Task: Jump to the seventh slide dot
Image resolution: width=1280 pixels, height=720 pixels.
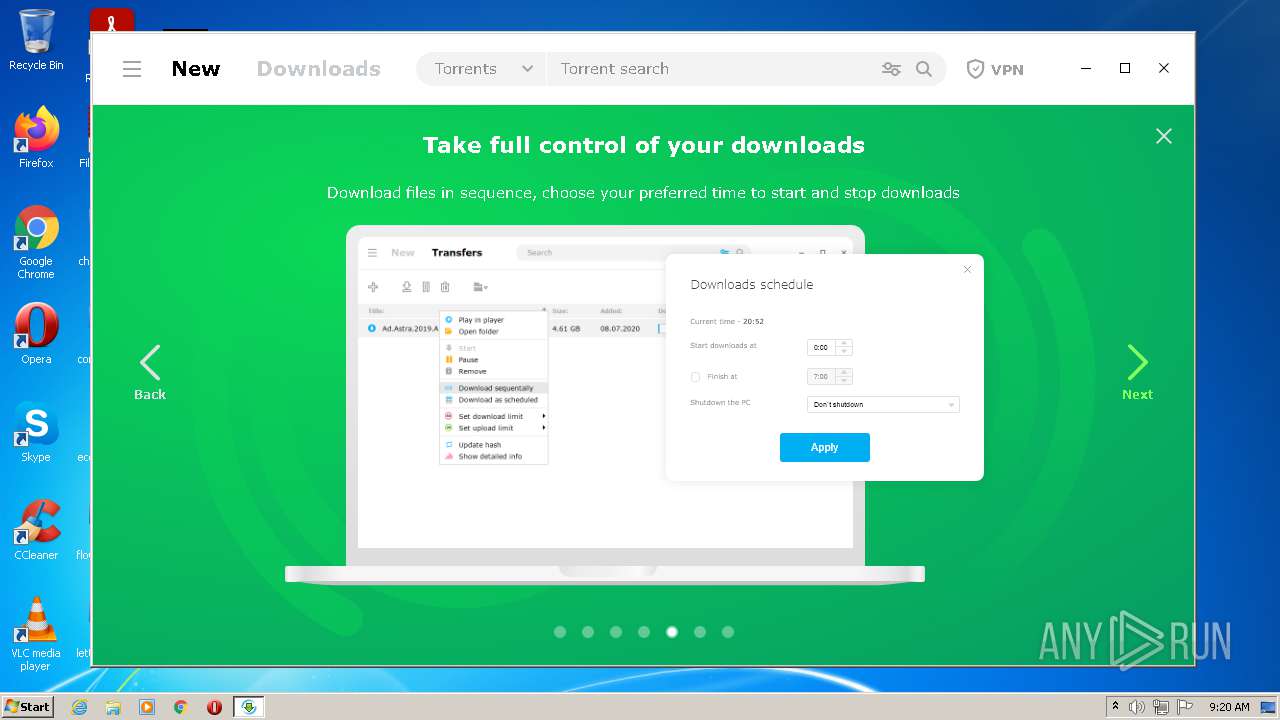Action: coord(728,632)
